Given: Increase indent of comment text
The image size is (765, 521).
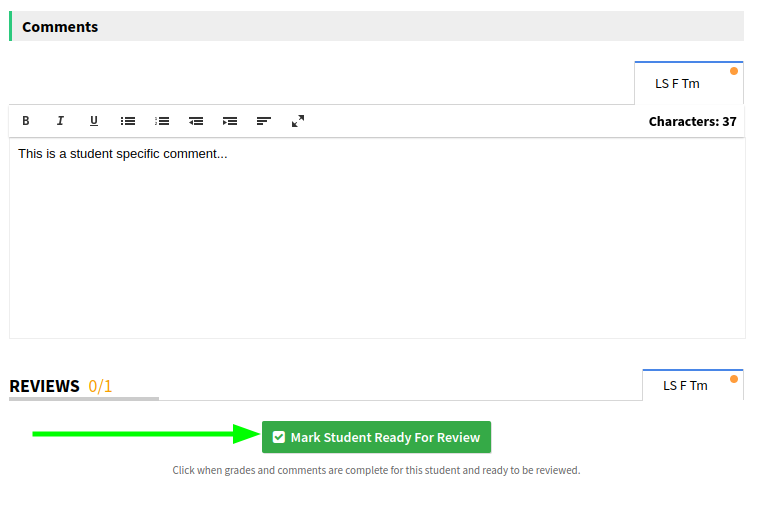Looking at the screenshot, I should (230, 121).
